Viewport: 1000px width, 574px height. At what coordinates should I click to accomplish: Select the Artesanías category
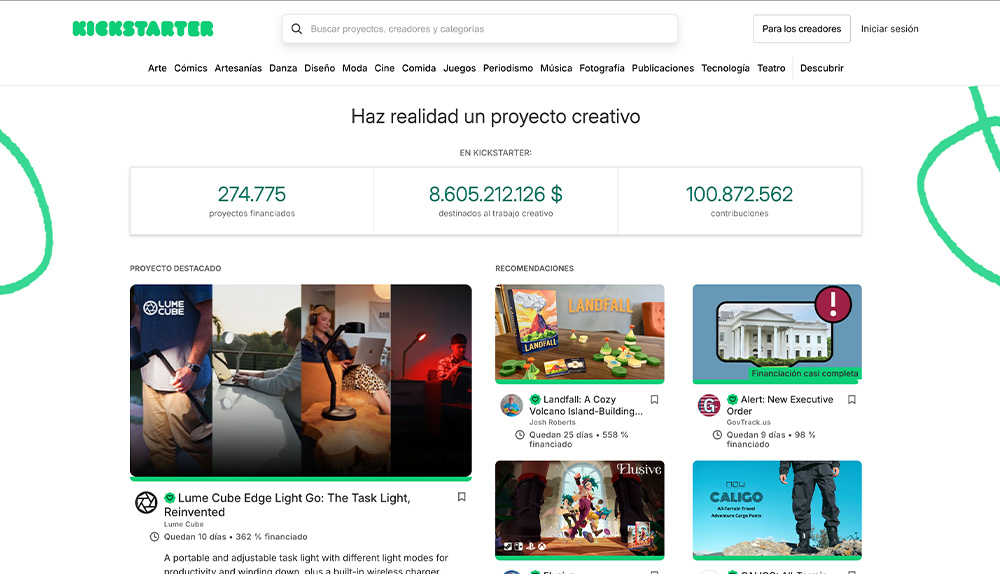(x=238, y=68)
